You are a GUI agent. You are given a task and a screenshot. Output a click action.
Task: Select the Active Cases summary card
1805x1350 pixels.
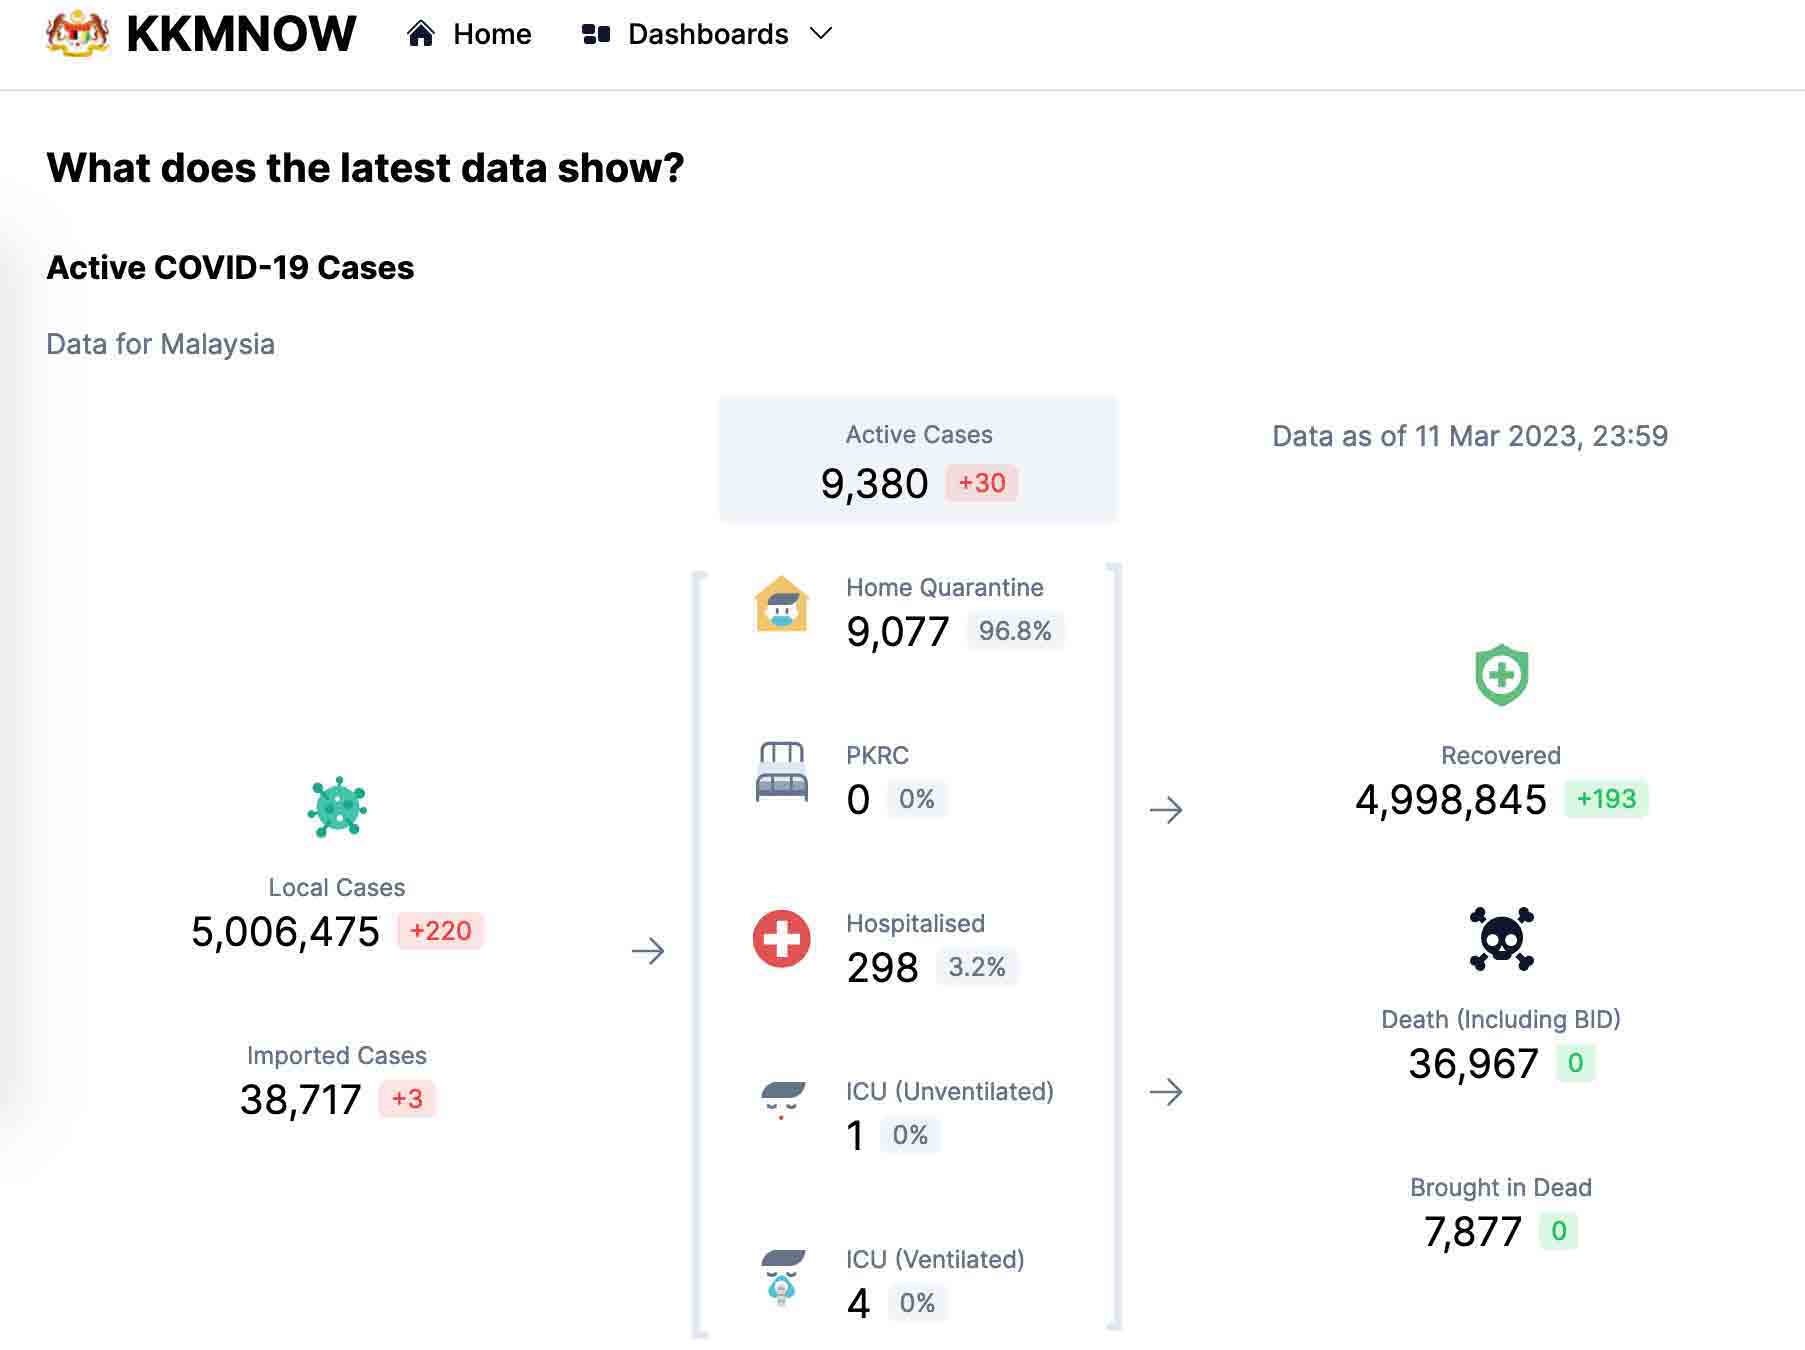coord(918,460)
